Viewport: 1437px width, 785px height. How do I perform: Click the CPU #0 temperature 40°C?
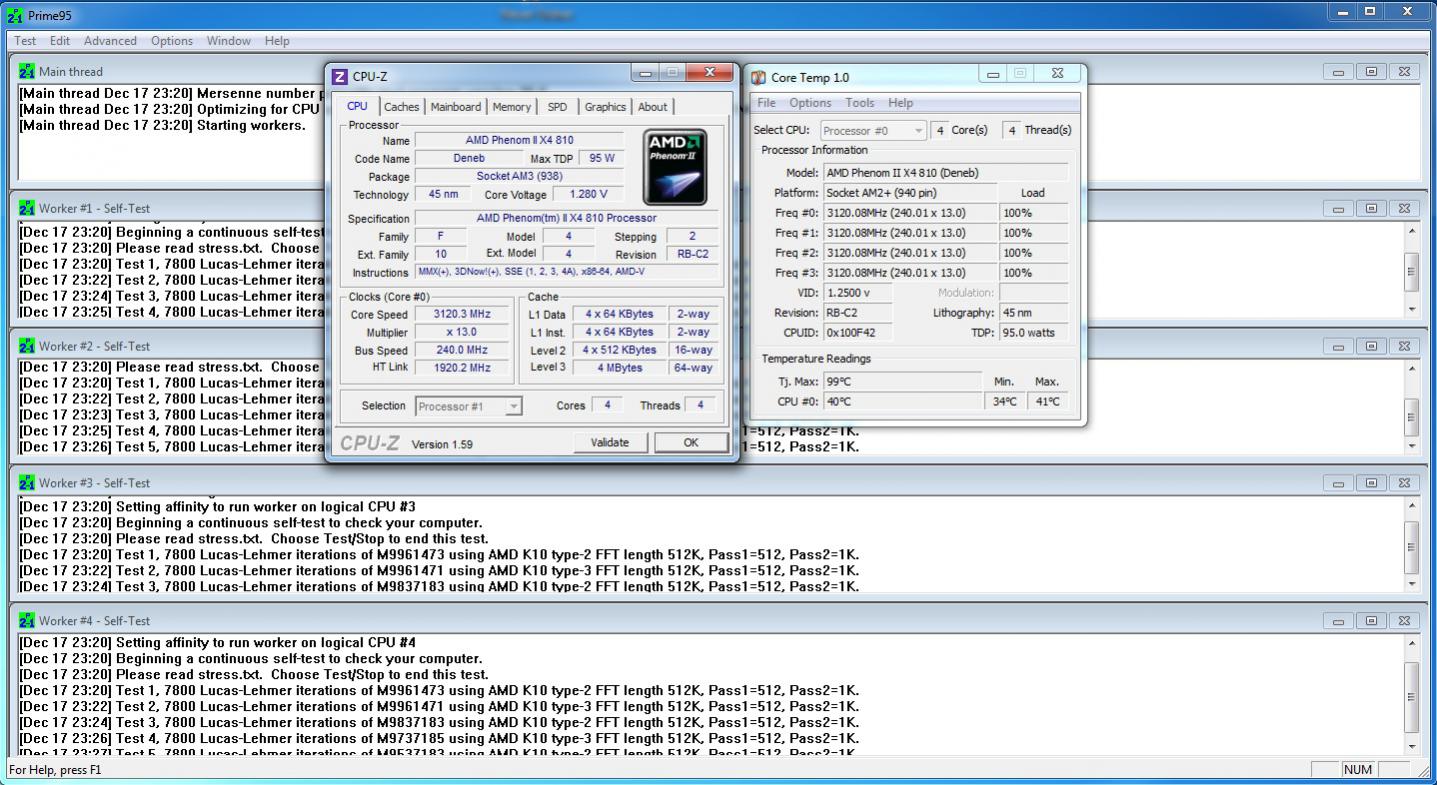click(x=902, y=402)
